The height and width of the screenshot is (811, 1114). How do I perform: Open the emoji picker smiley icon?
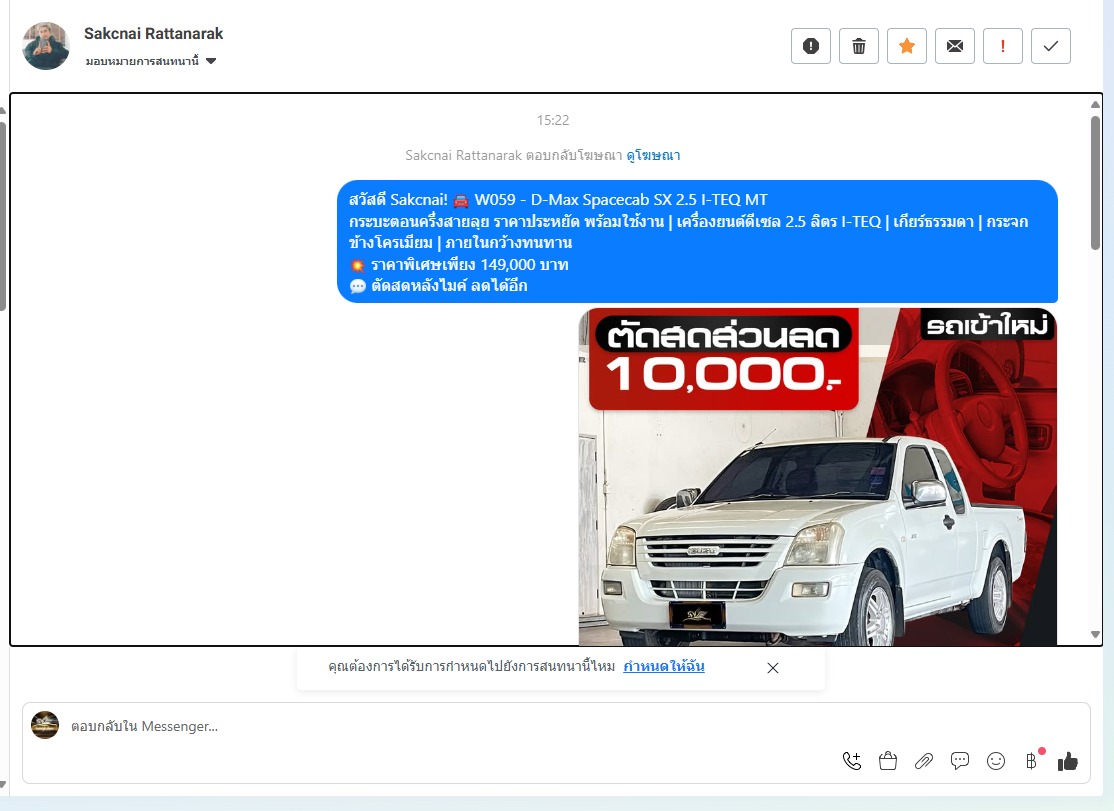[x=996, y=761]
